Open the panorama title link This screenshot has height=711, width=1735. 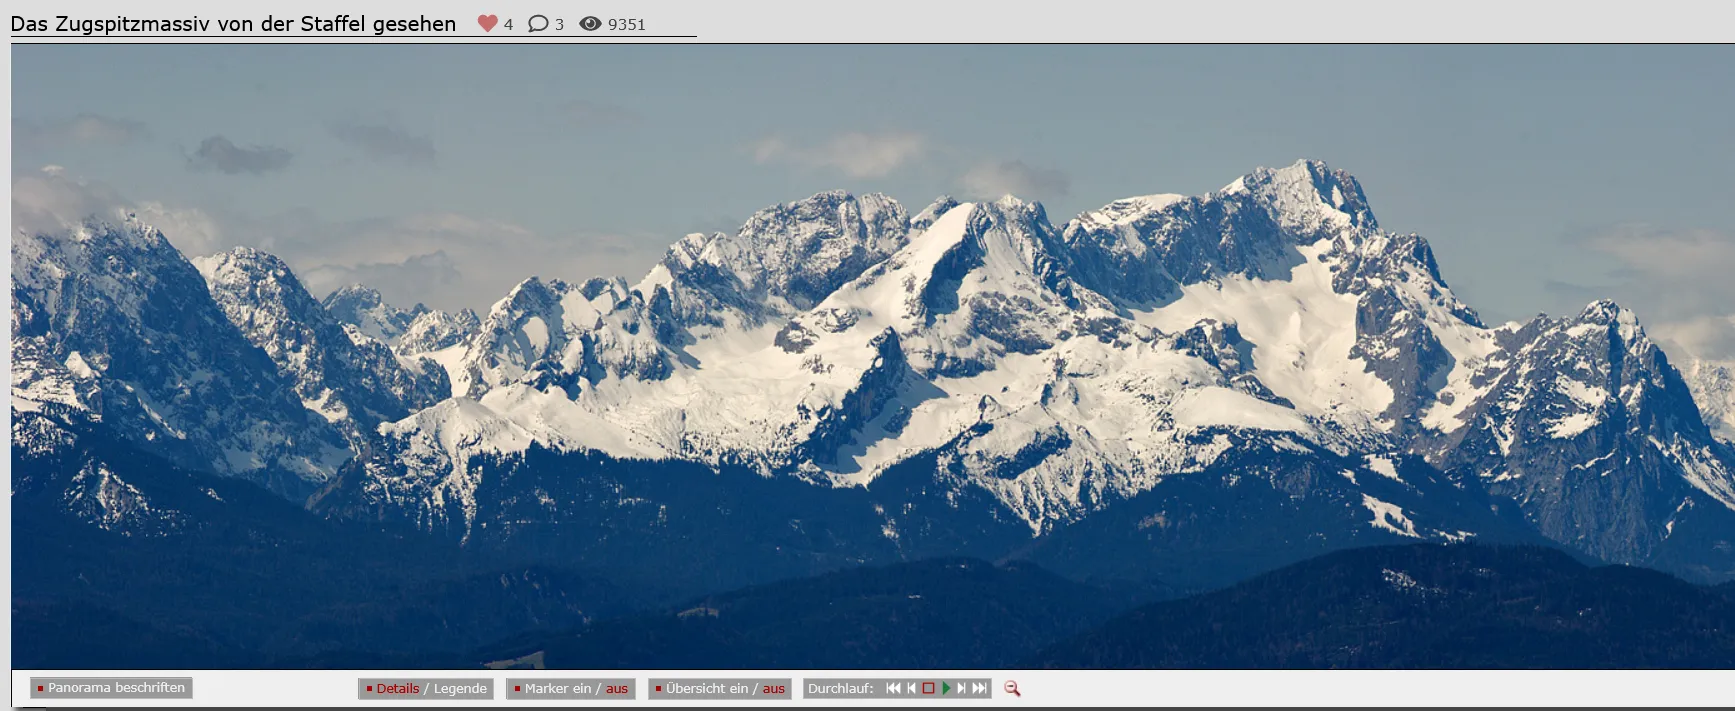[x=233, y=24]
